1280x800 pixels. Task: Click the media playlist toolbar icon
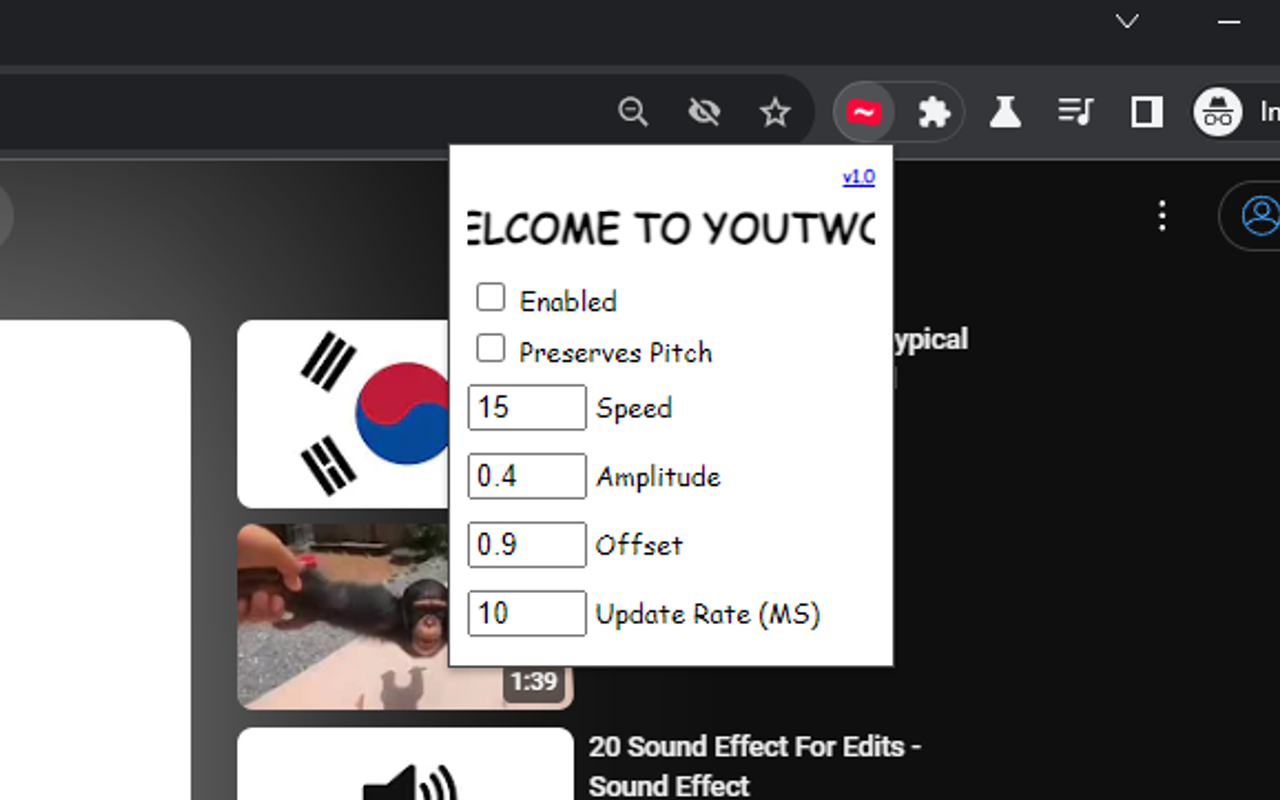1076,111
